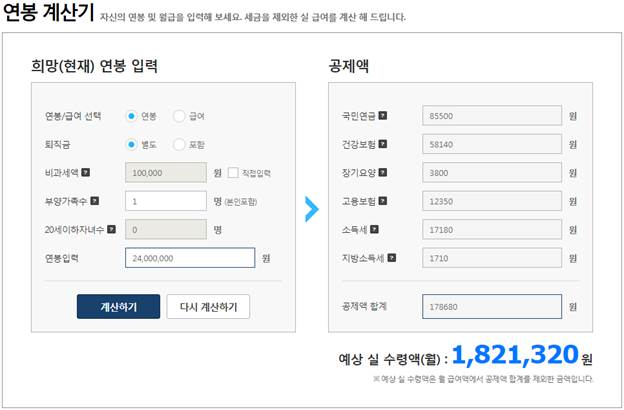Click the 다시 계산하기 button
The width and height of the screenshot is (624, 410).
point(208,307)
